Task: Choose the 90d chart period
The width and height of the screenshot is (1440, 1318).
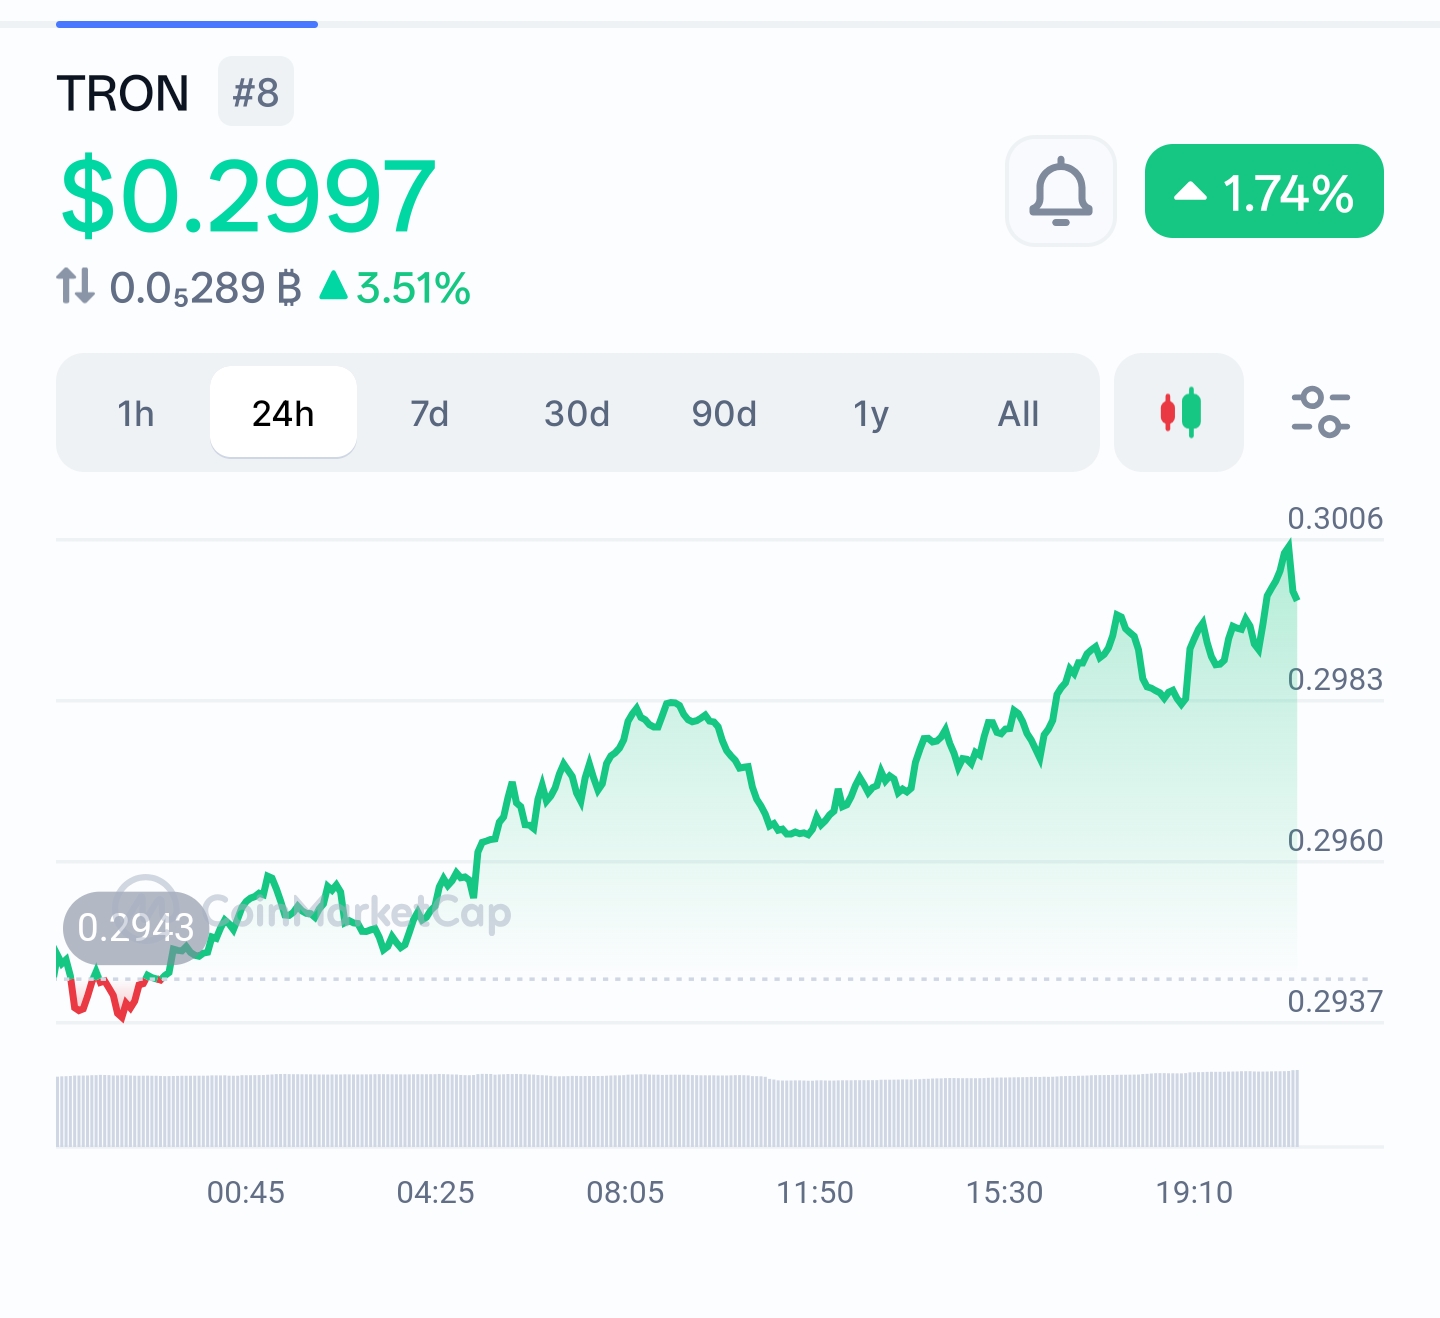Action: tap(724, 413)
